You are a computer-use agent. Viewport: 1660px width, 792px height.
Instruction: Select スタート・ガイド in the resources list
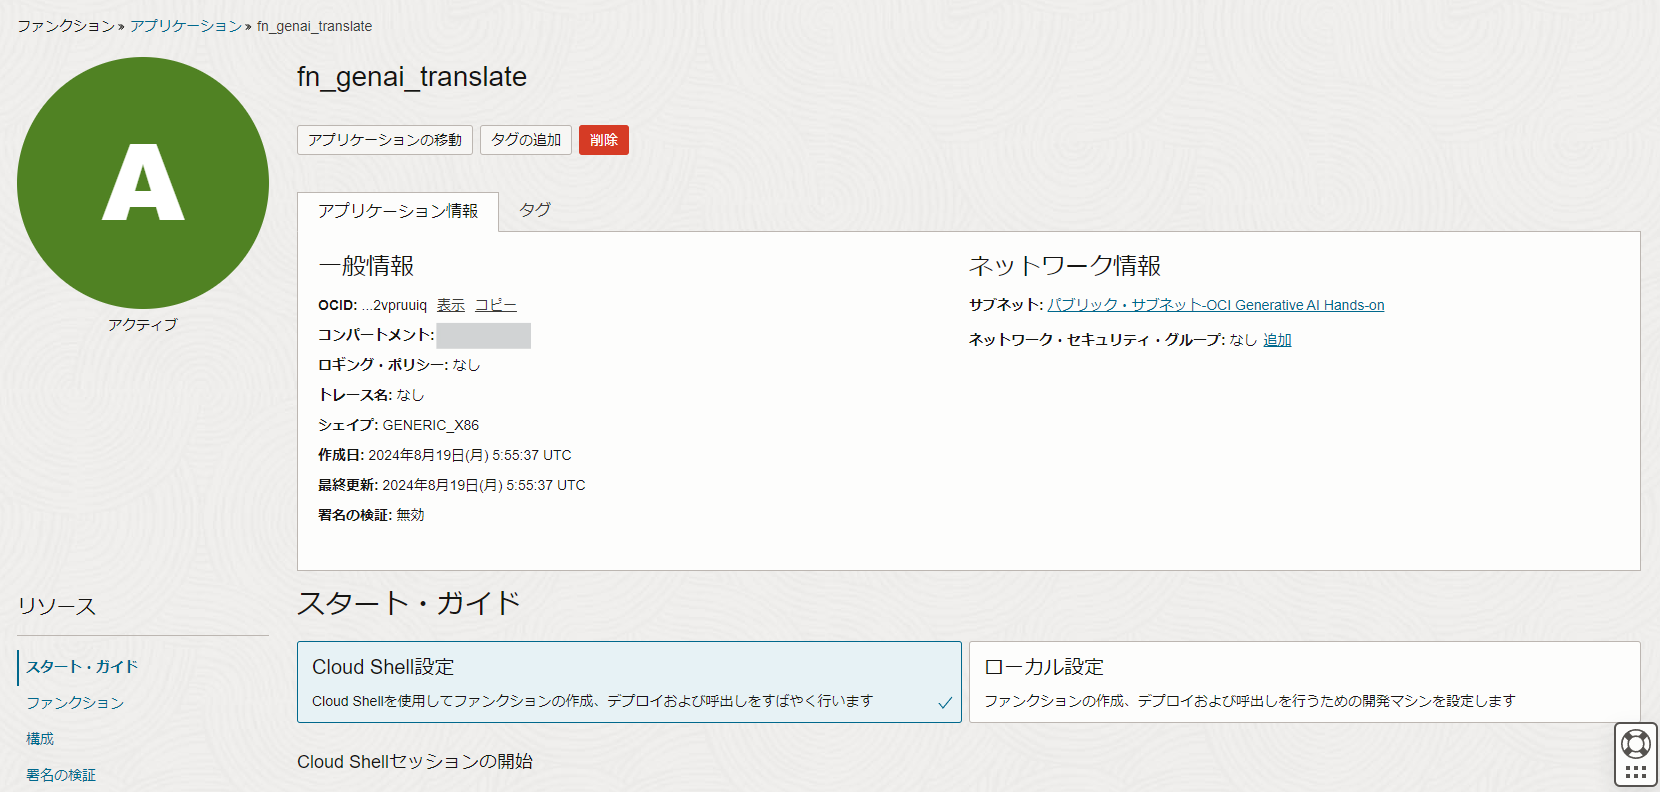click(x=82, y=667)
